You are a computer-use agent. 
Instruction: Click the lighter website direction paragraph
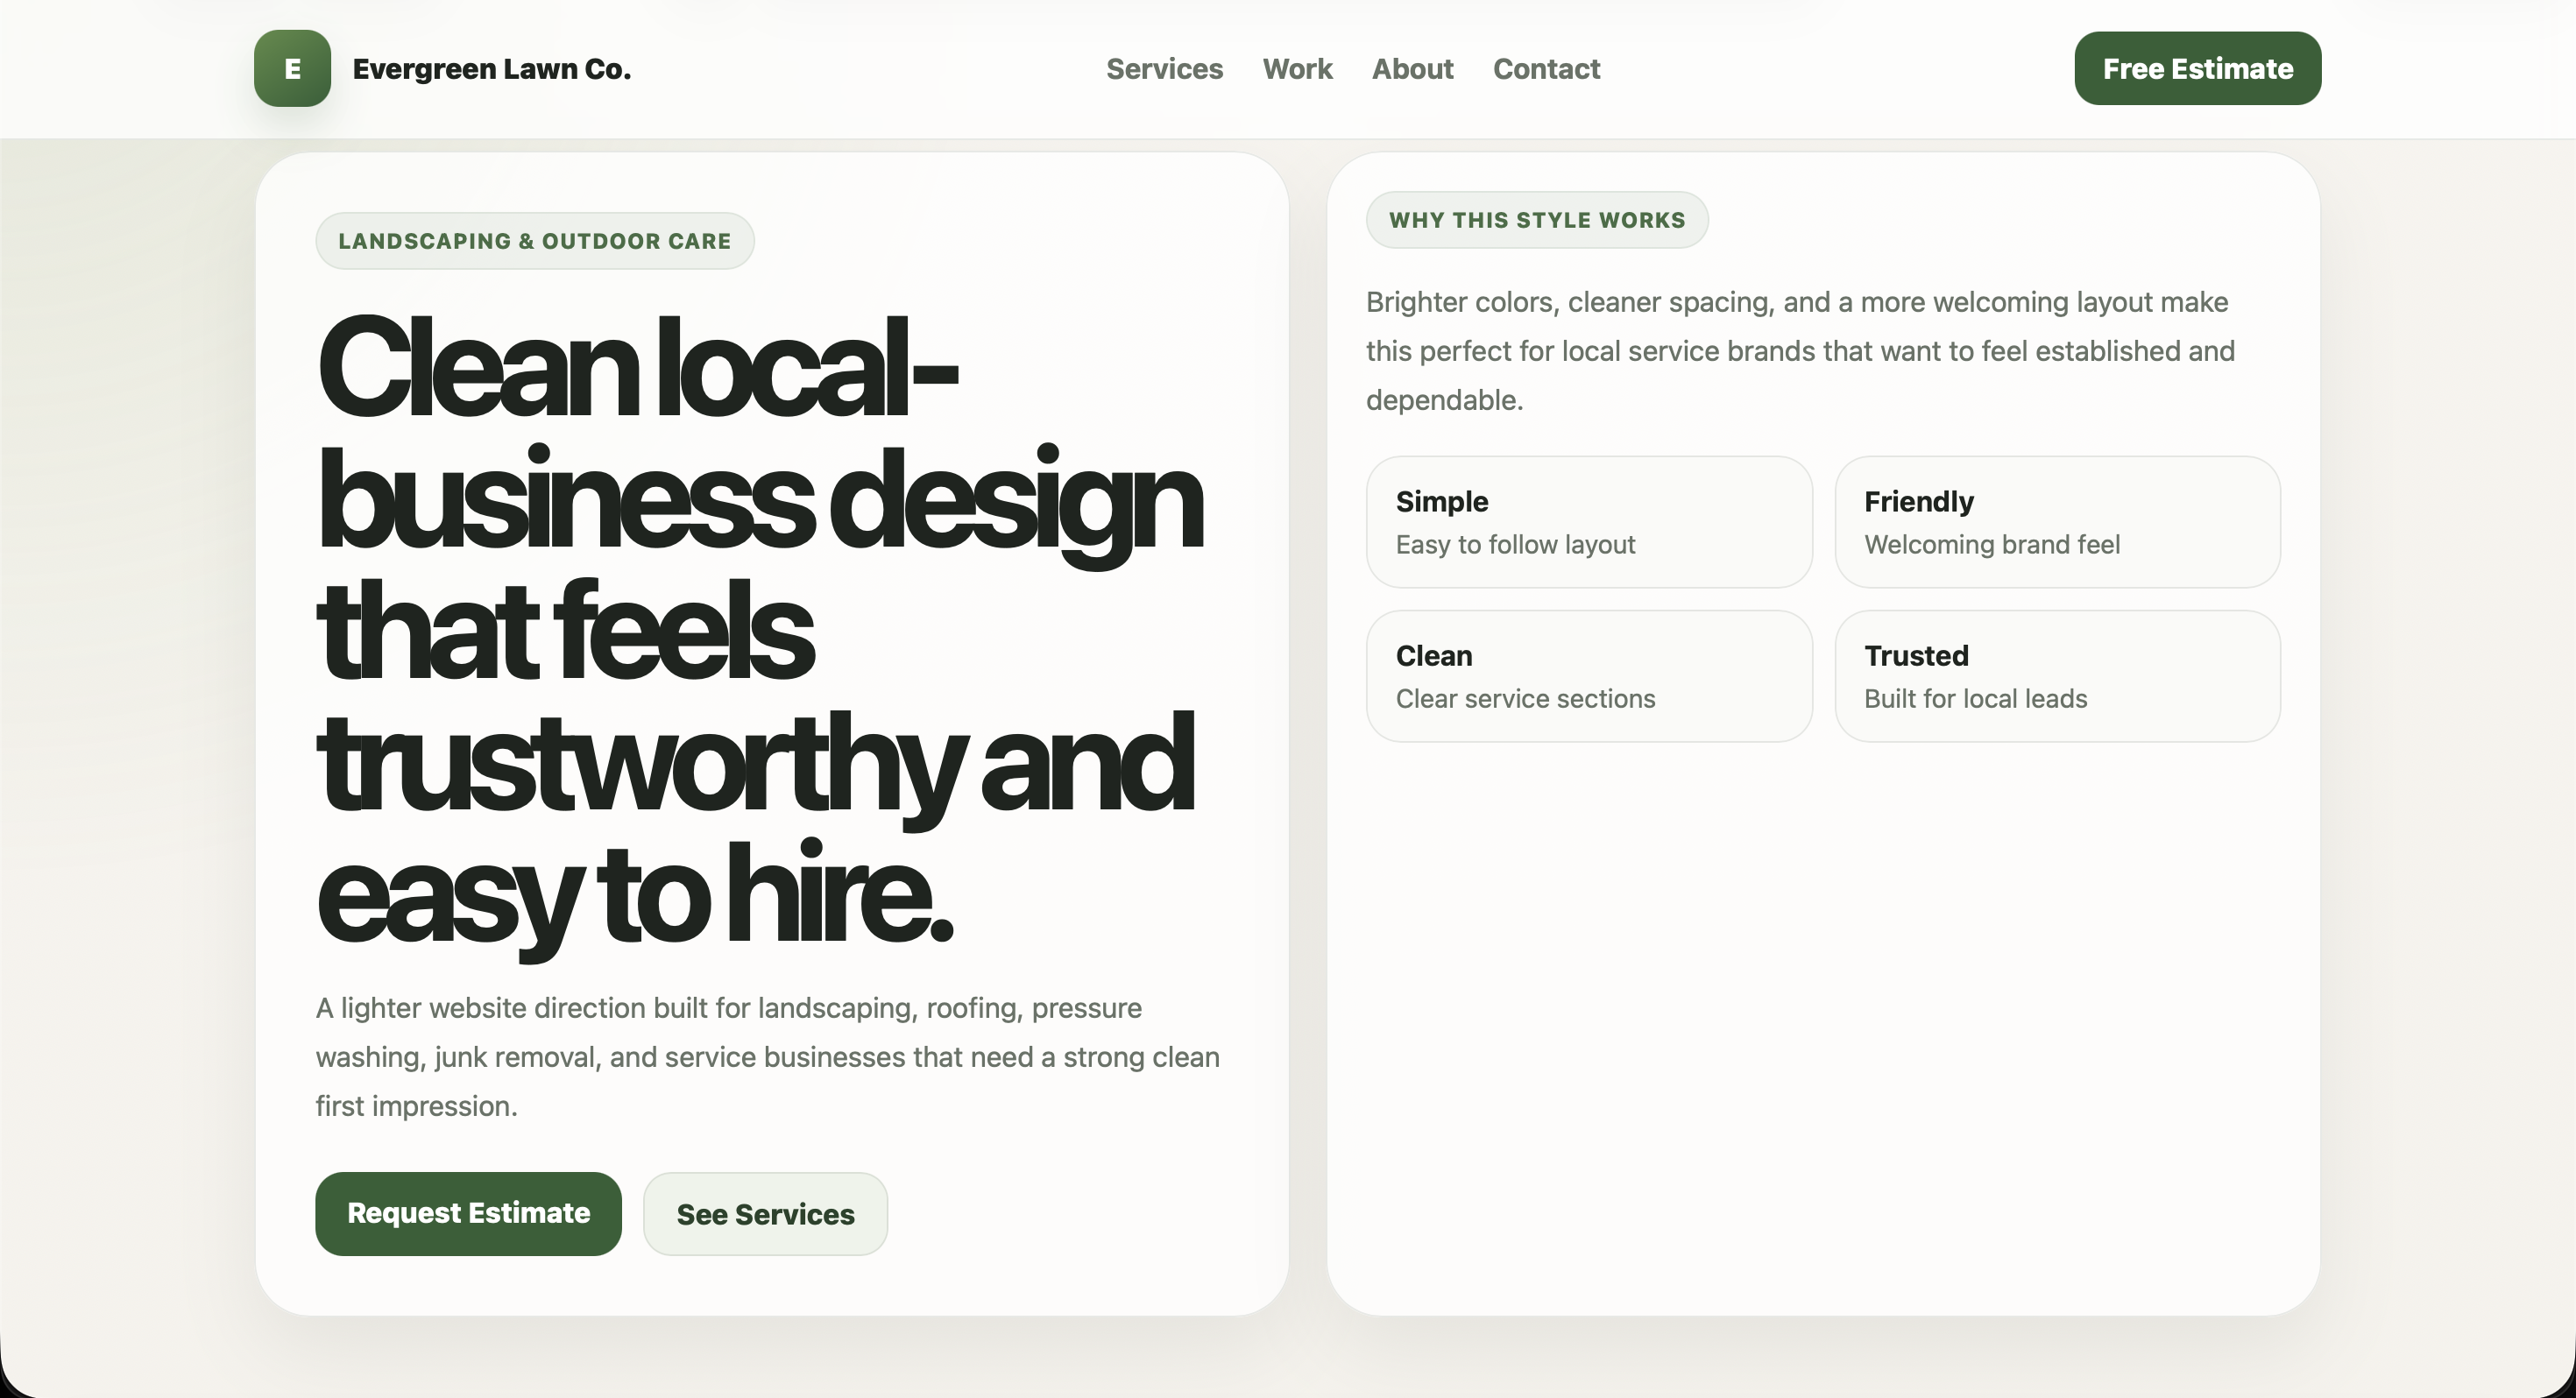pyautogui.click(x=767, y=1057)
